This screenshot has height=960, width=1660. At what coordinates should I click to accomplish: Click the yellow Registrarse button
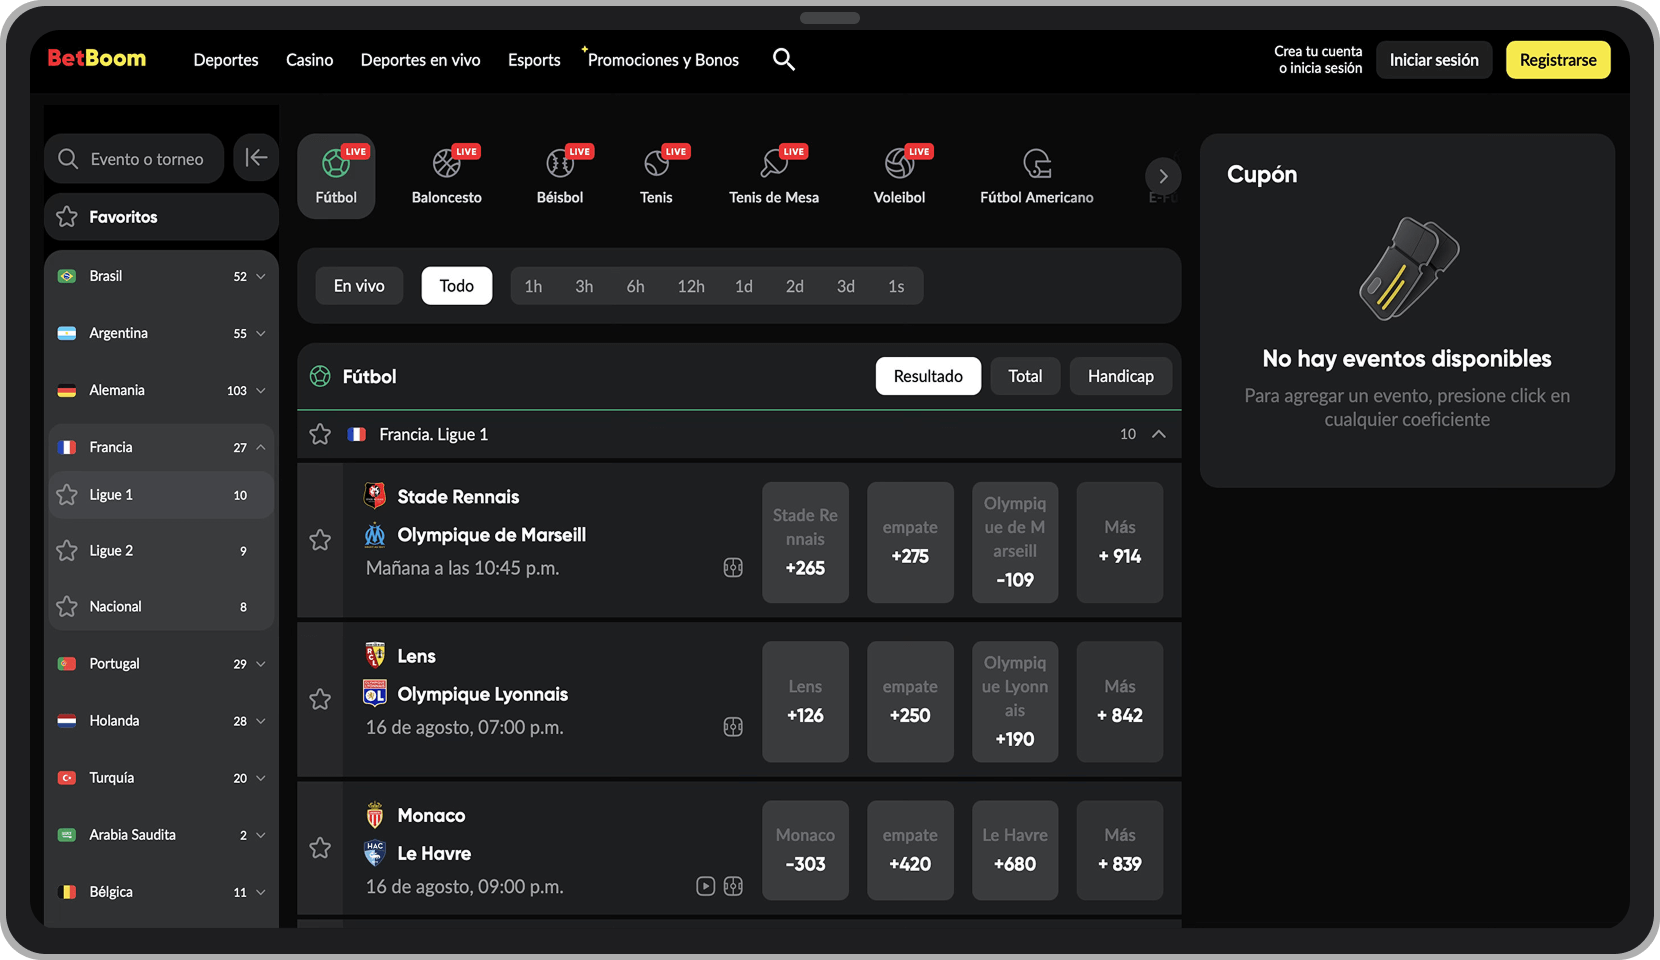[1558, 60]
